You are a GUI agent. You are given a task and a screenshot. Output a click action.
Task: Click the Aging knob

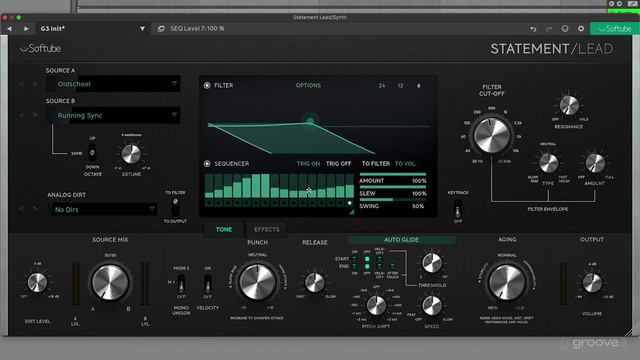(x=507, y=282)
